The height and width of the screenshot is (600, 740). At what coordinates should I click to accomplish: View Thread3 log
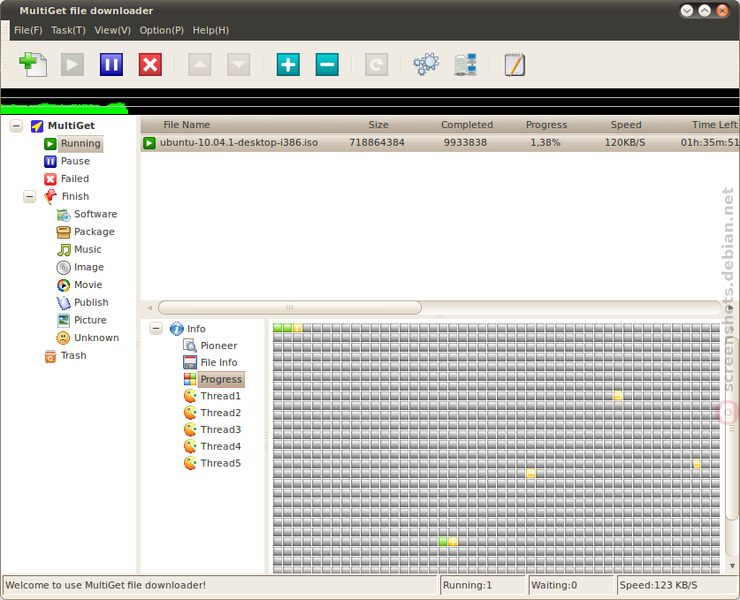click(x=220, y=430)
